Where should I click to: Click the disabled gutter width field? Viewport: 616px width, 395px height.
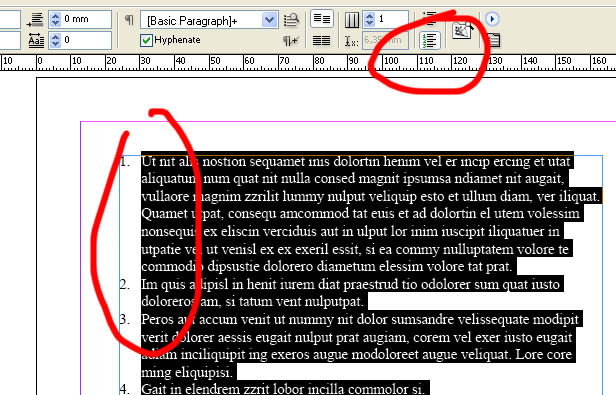coord(385,40)
